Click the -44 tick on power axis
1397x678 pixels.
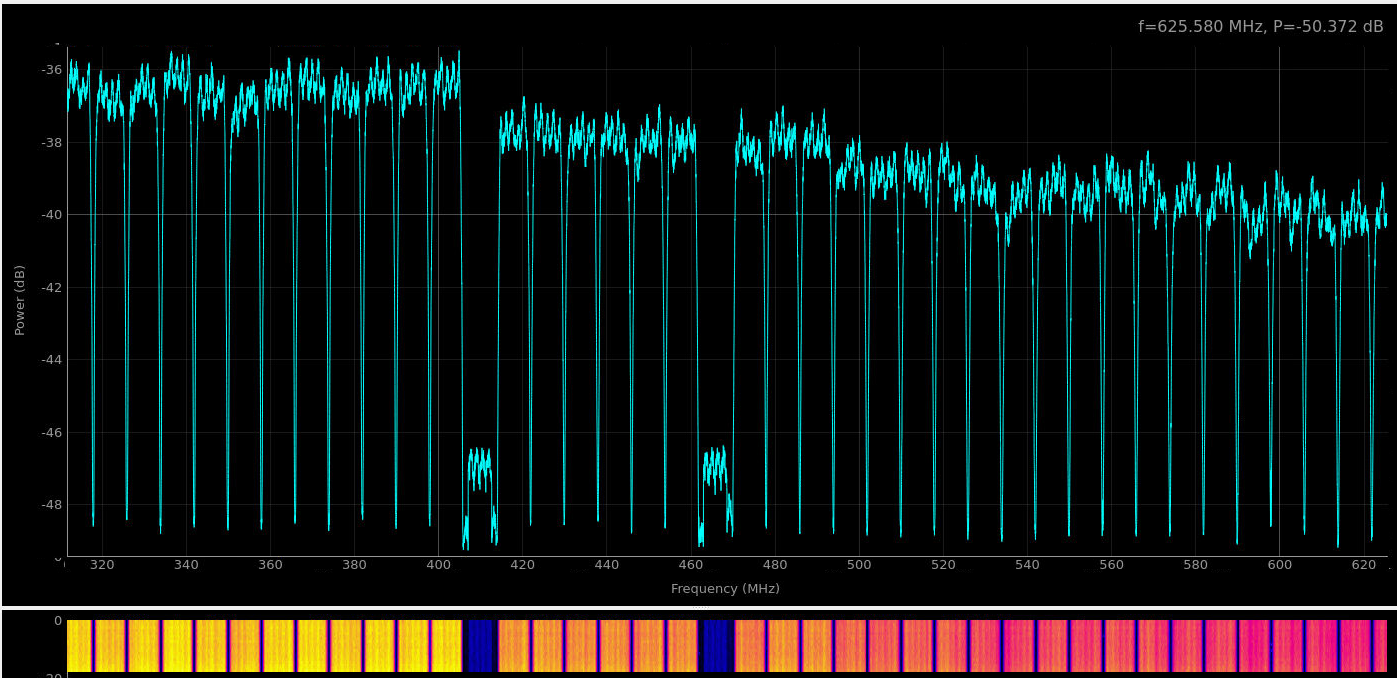pyautogui.click(x=51, y=360)
